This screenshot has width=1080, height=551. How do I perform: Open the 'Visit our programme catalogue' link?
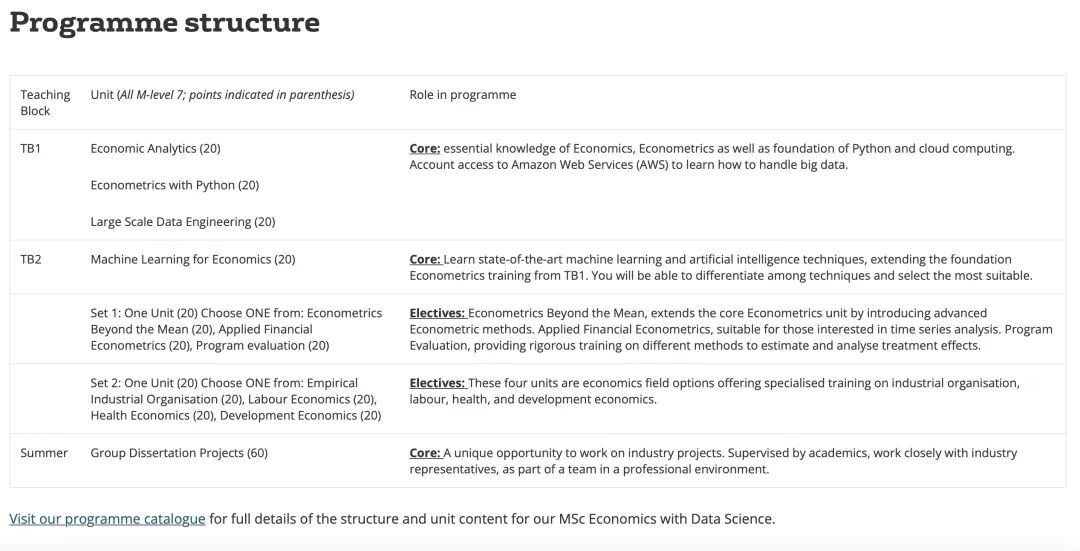(x=107, y=519)
